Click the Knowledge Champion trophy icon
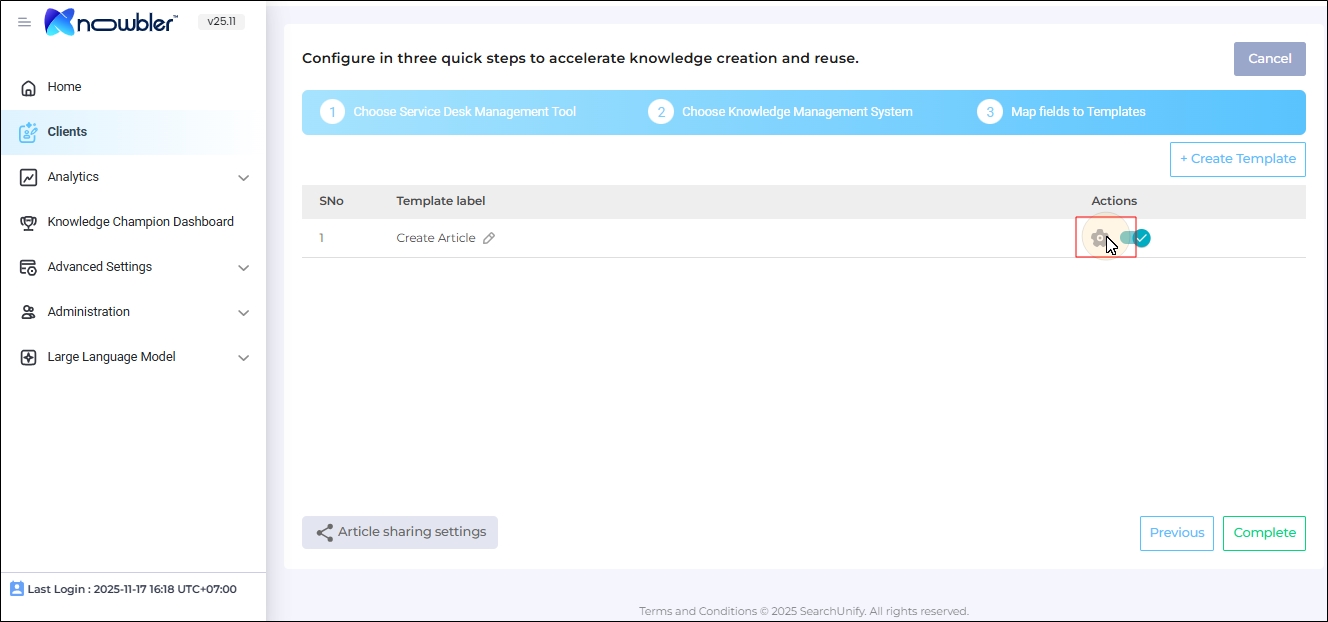Viewport: 1328px width, 622px height. [29, 222]
